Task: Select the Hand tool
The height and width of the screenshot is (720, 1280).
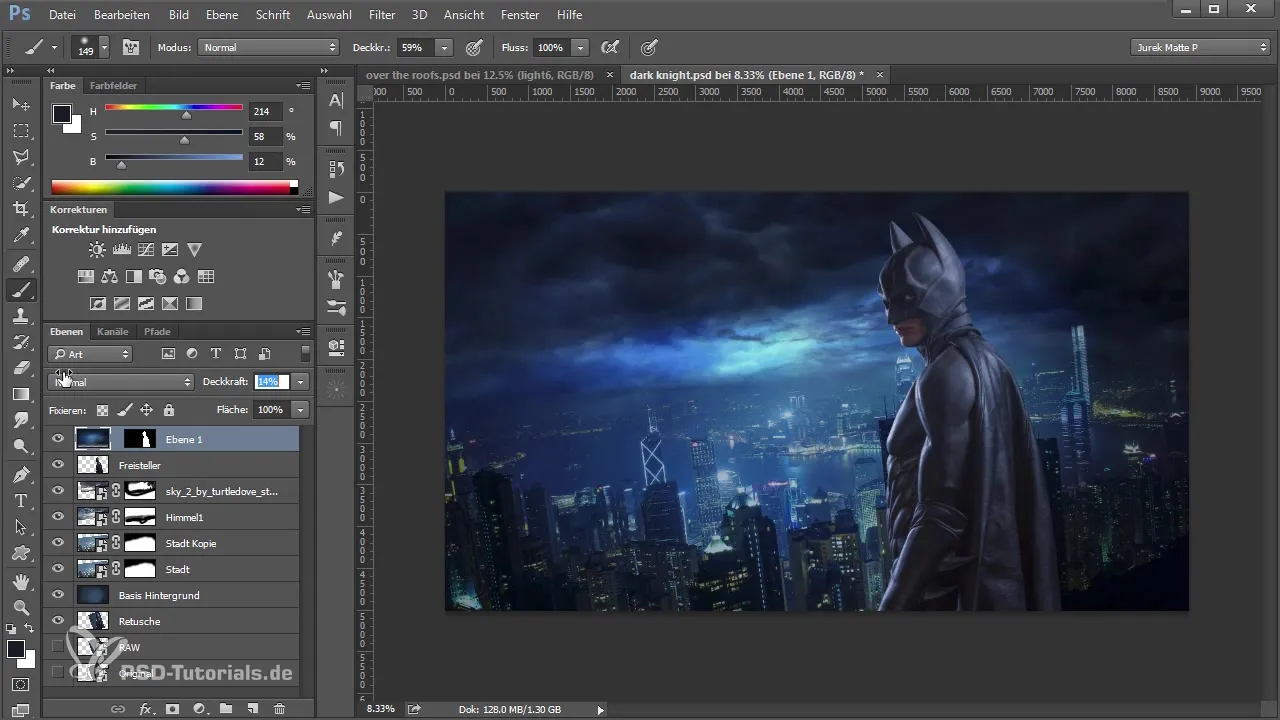Action: [20, 581]
